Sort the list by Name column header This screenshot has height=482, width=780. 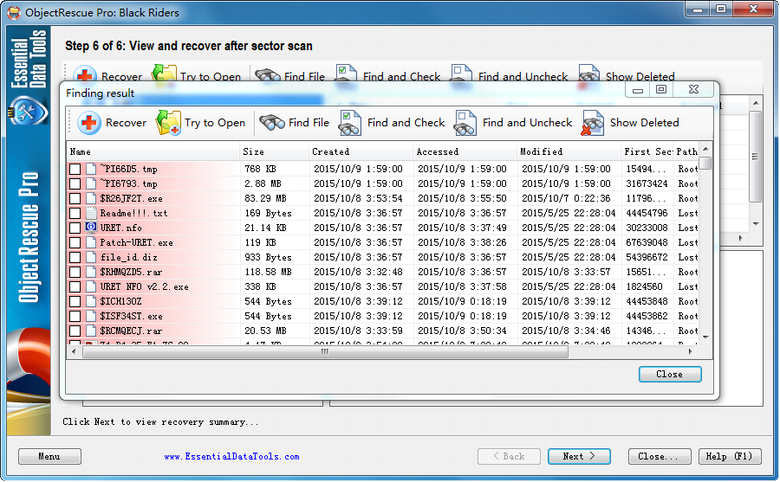150,152
